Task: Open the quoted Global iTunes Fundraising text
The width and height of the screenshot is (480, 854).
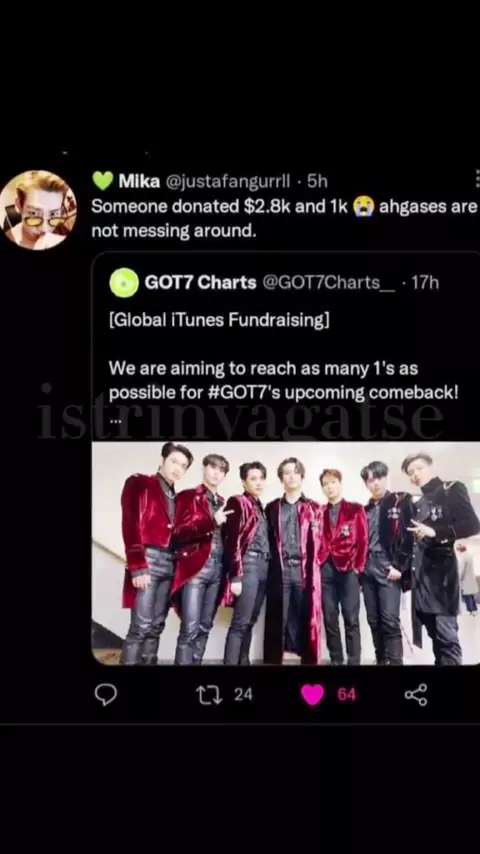Action: coord(219,320)
